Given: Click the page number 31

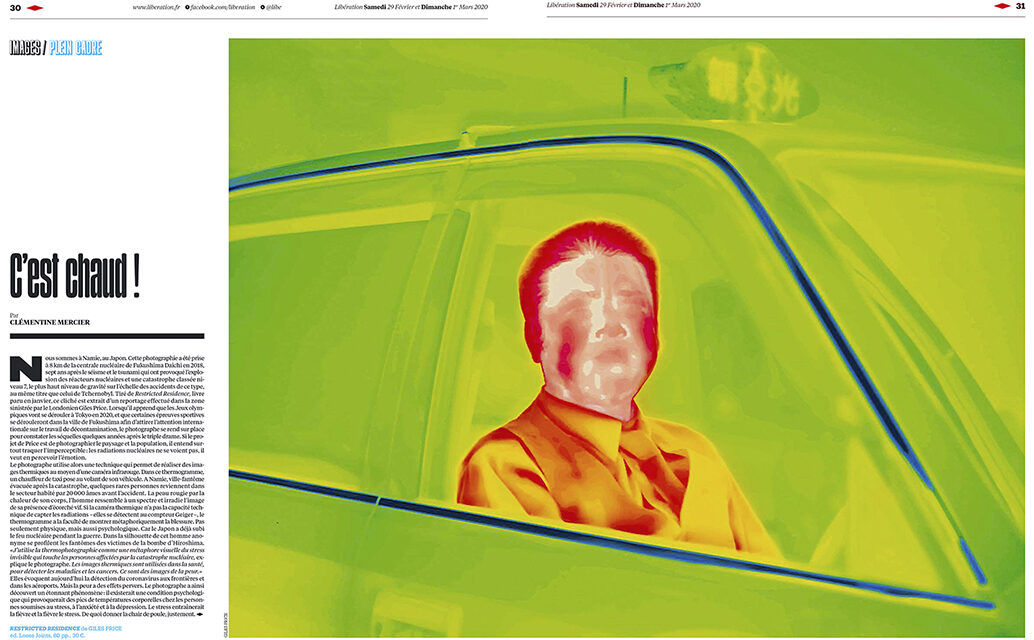Looking at the screenshot, I should 1020,6.
